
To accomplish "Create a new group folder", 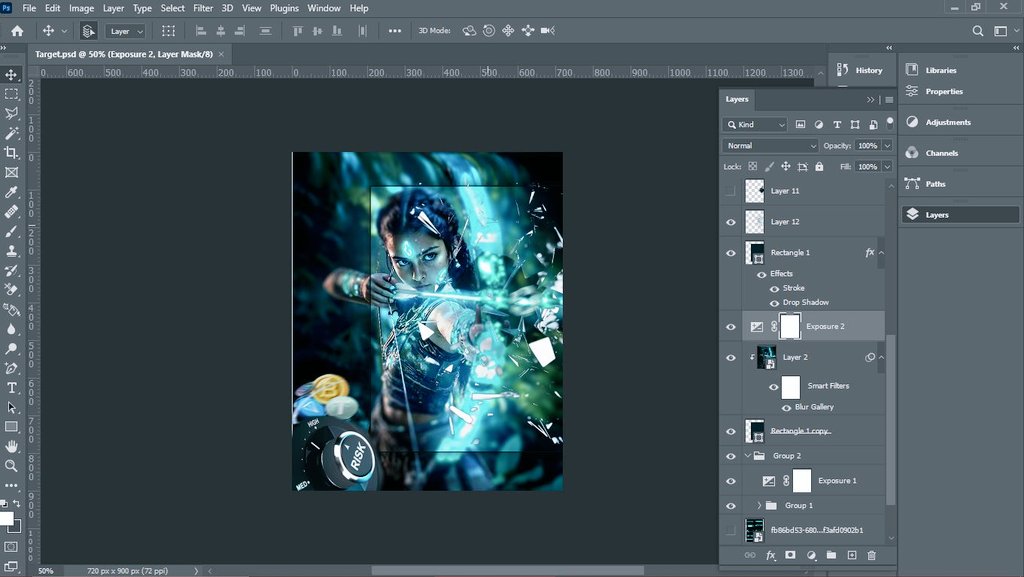I will [x=832, y=555].
